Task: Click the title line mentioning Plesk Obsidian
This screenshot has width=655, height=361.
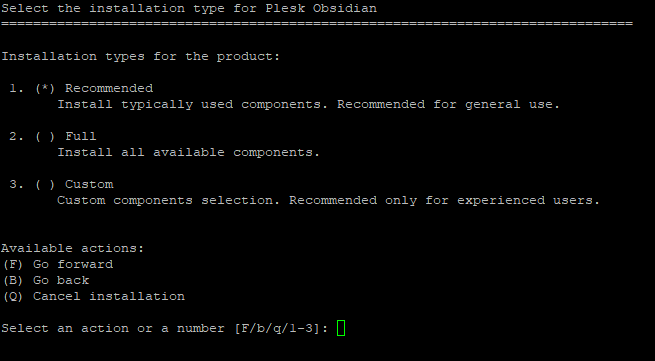Action: coord(189,8)
